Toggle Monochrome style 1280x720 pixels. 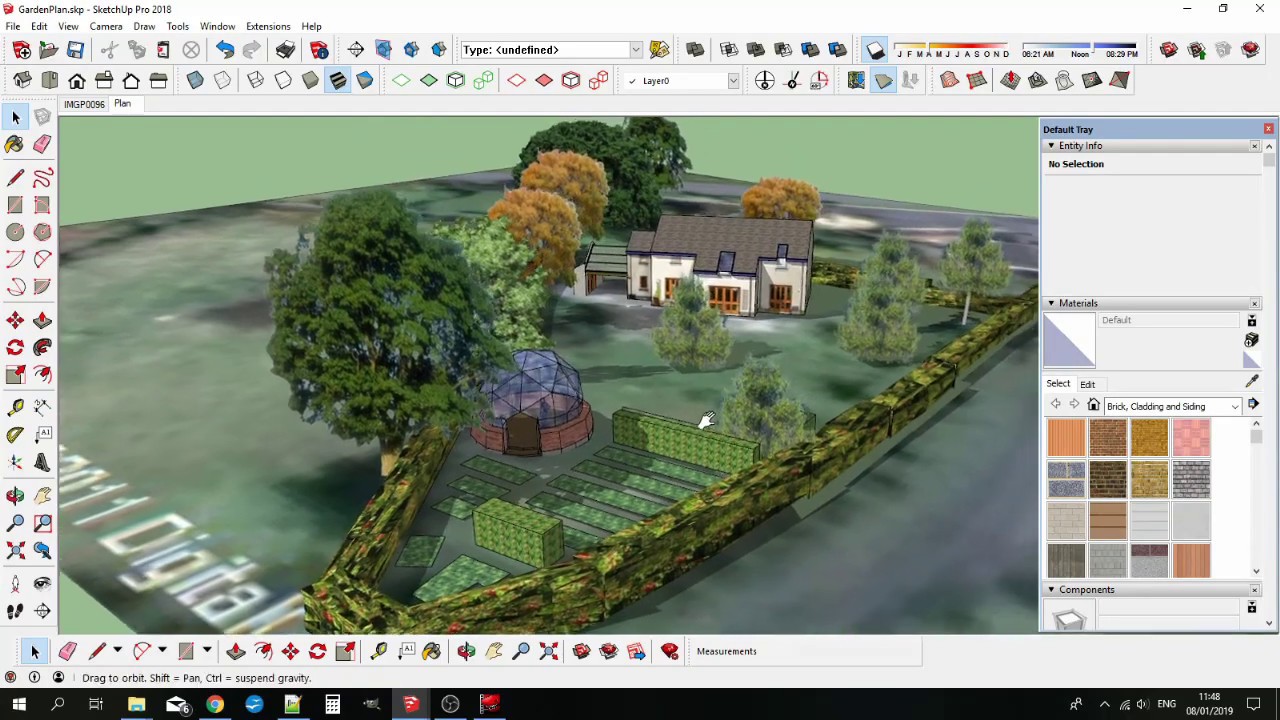pos(365,81)
